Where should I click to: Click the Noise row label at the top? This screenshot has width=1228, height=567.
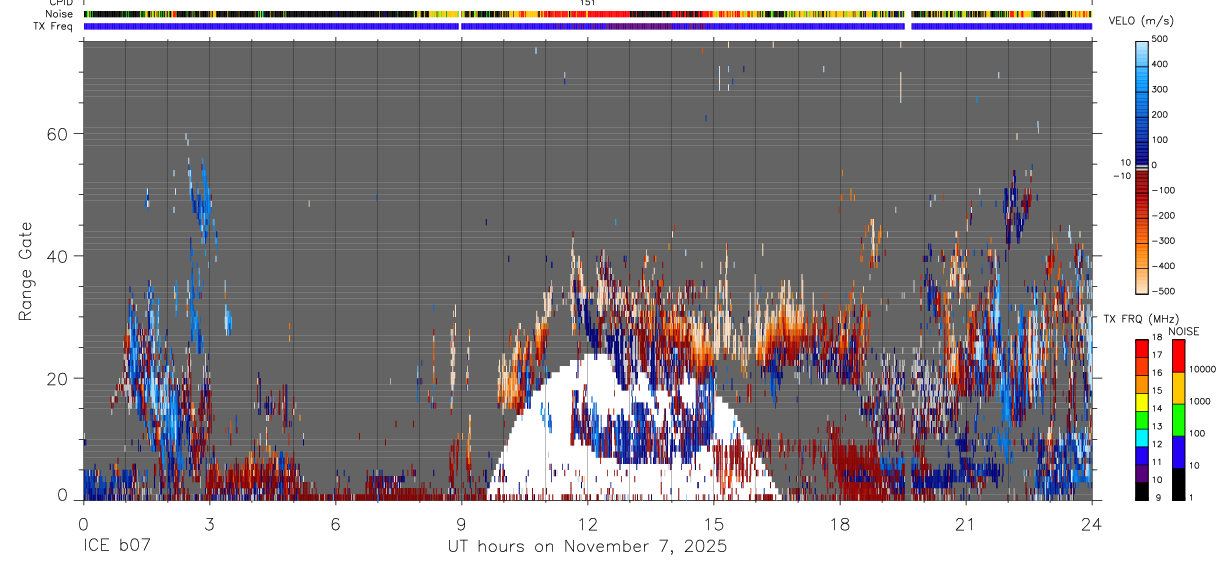(58, 14)
